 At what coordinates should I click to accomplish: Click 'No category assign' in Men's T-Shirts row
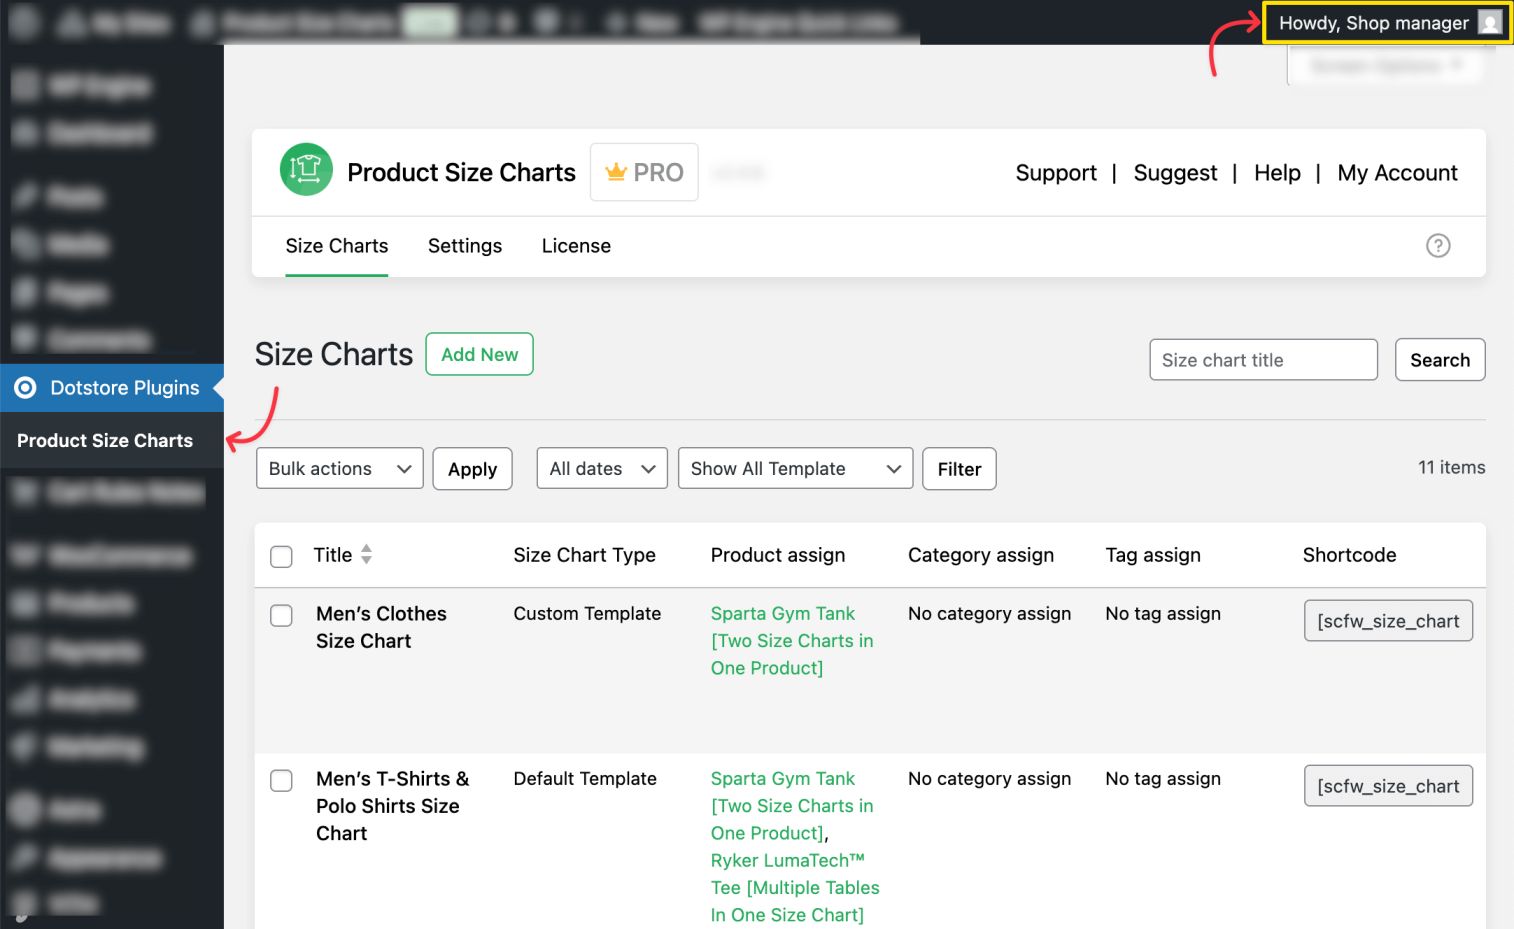point(989,779)
